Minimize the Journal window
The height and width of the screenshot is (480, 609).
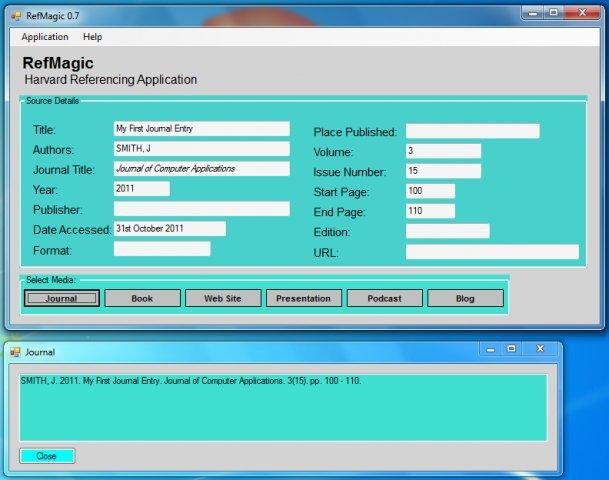(490, 349)
